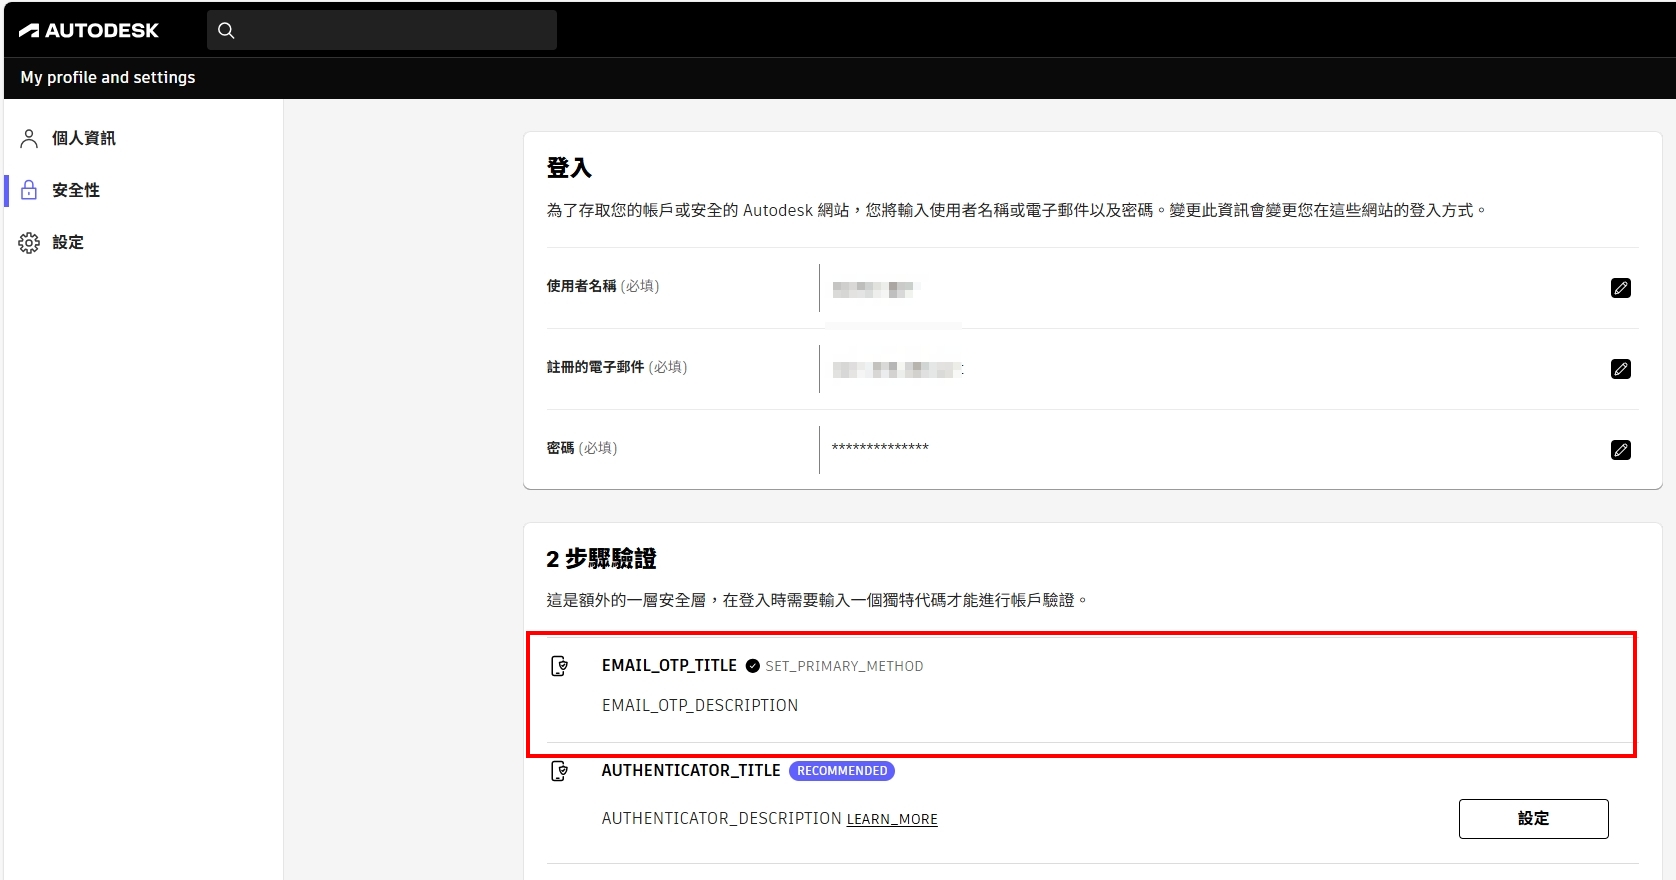The height and width of the screenshot is (880, 1676).
Task: Click the verified checkmark after EMAIL_OTP_TITLE
Action: (x=752, y=666)
